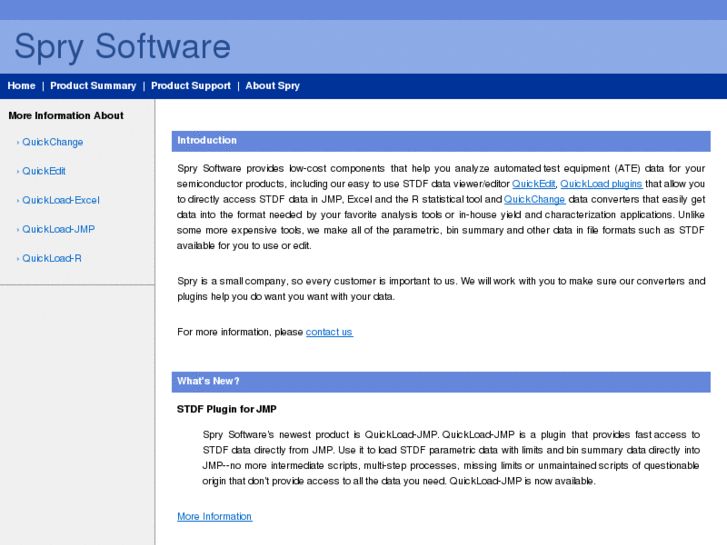Open the Home navigation item
The image size is (727, 545).
pyautogui.click(x=21, y=86)
